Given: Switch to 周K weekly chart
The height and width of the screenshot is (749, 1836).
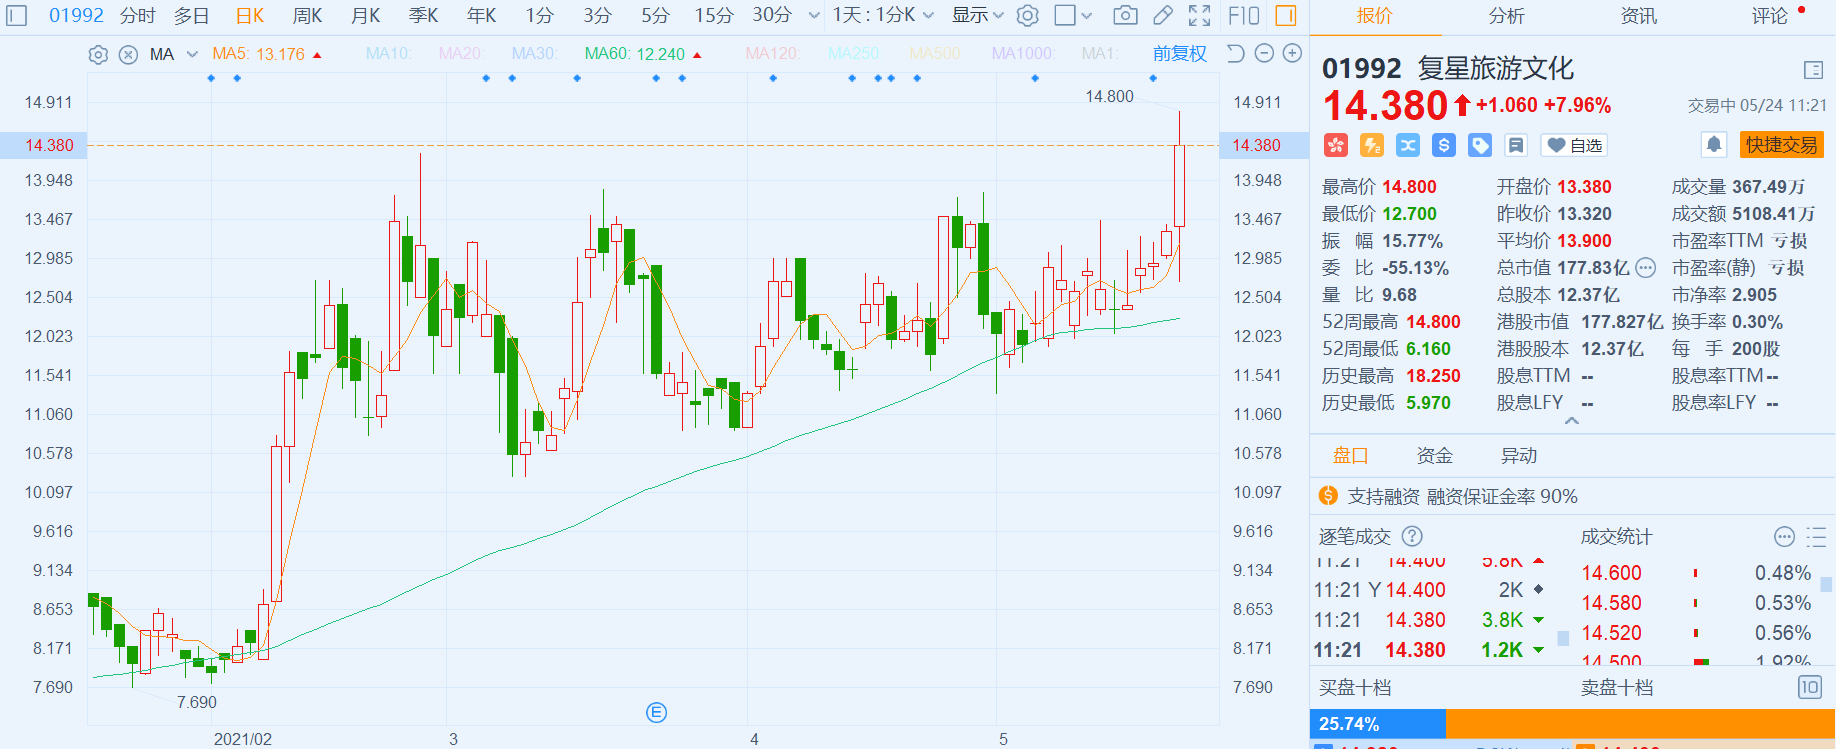Looking at the screenshot, I should [x=307, y=15].
